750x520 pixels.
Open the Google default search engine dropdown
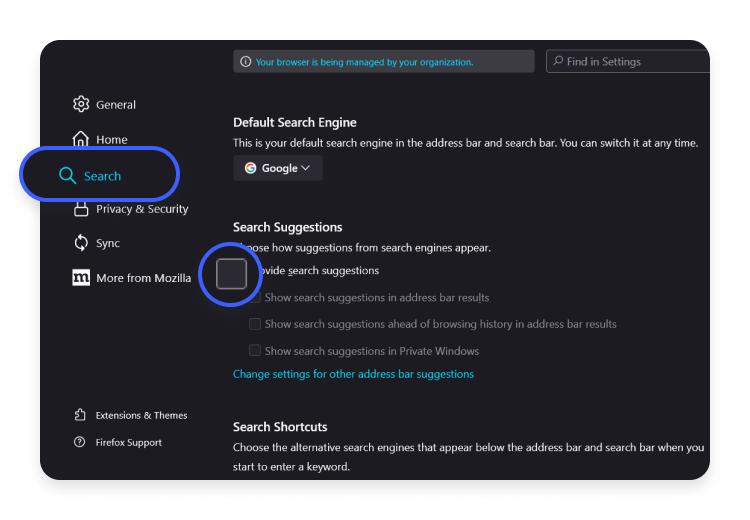click(x=278, y=168)
